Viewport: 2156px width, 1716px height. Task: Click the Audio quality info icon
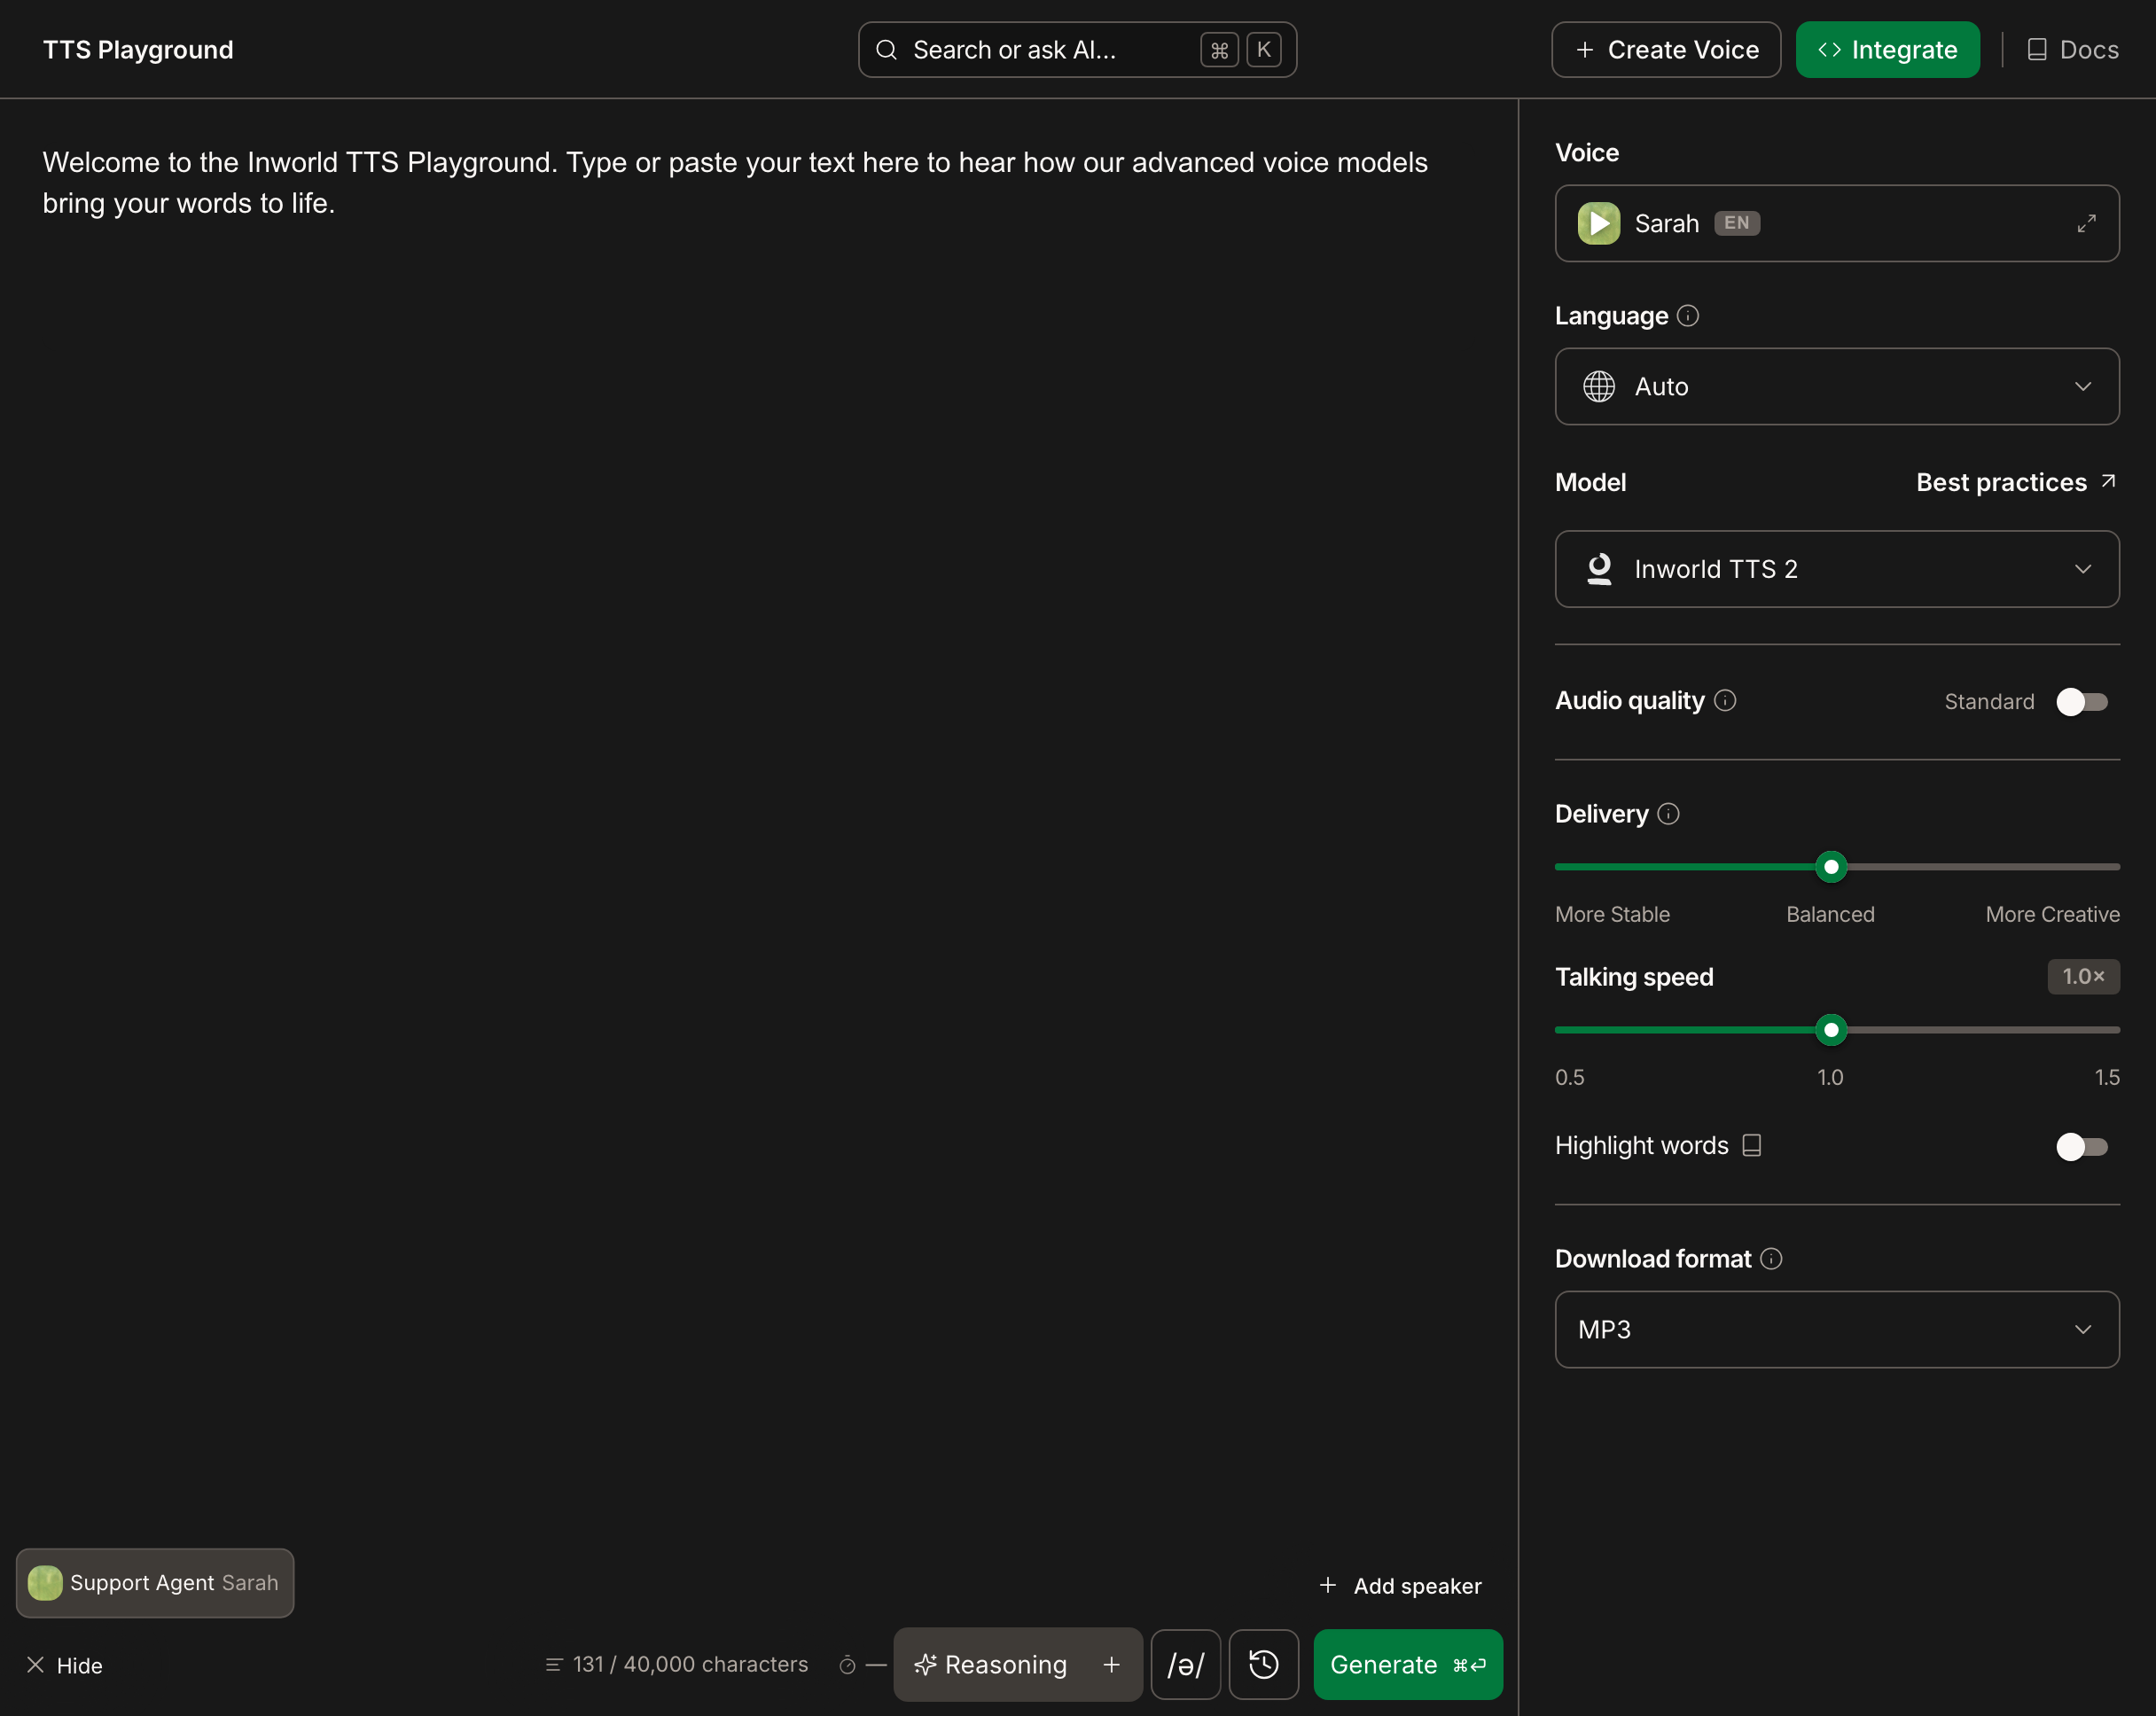click(1725, 700)
